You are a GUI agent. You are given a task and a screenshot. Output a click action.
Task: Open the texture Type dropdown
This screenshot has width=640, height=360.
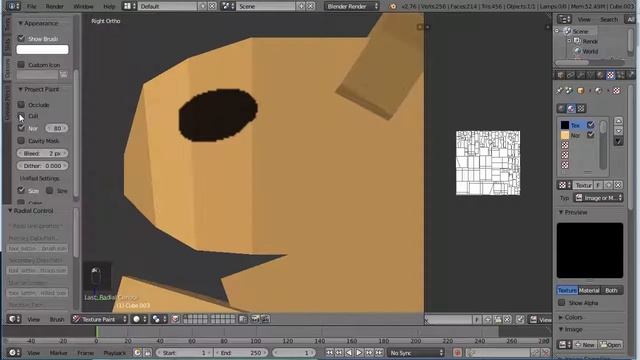(x=598, y=198)
